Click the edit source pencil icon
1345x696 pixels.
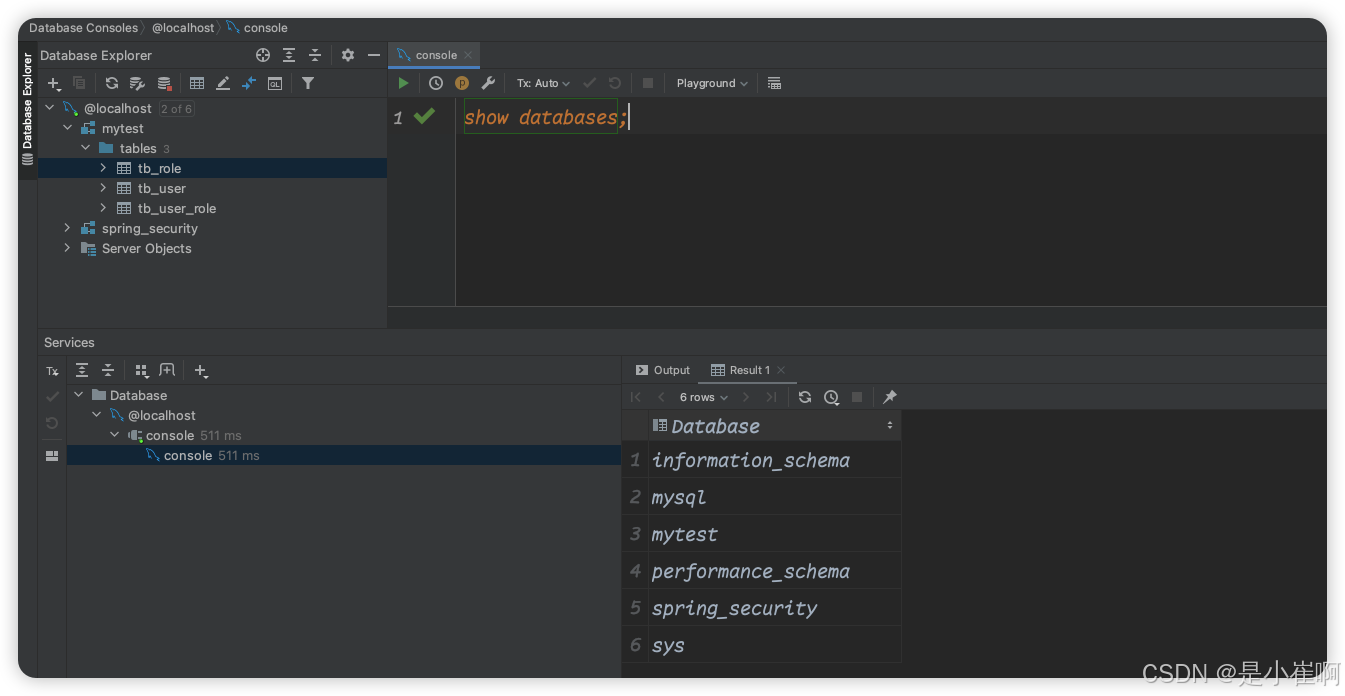(223, 83)
